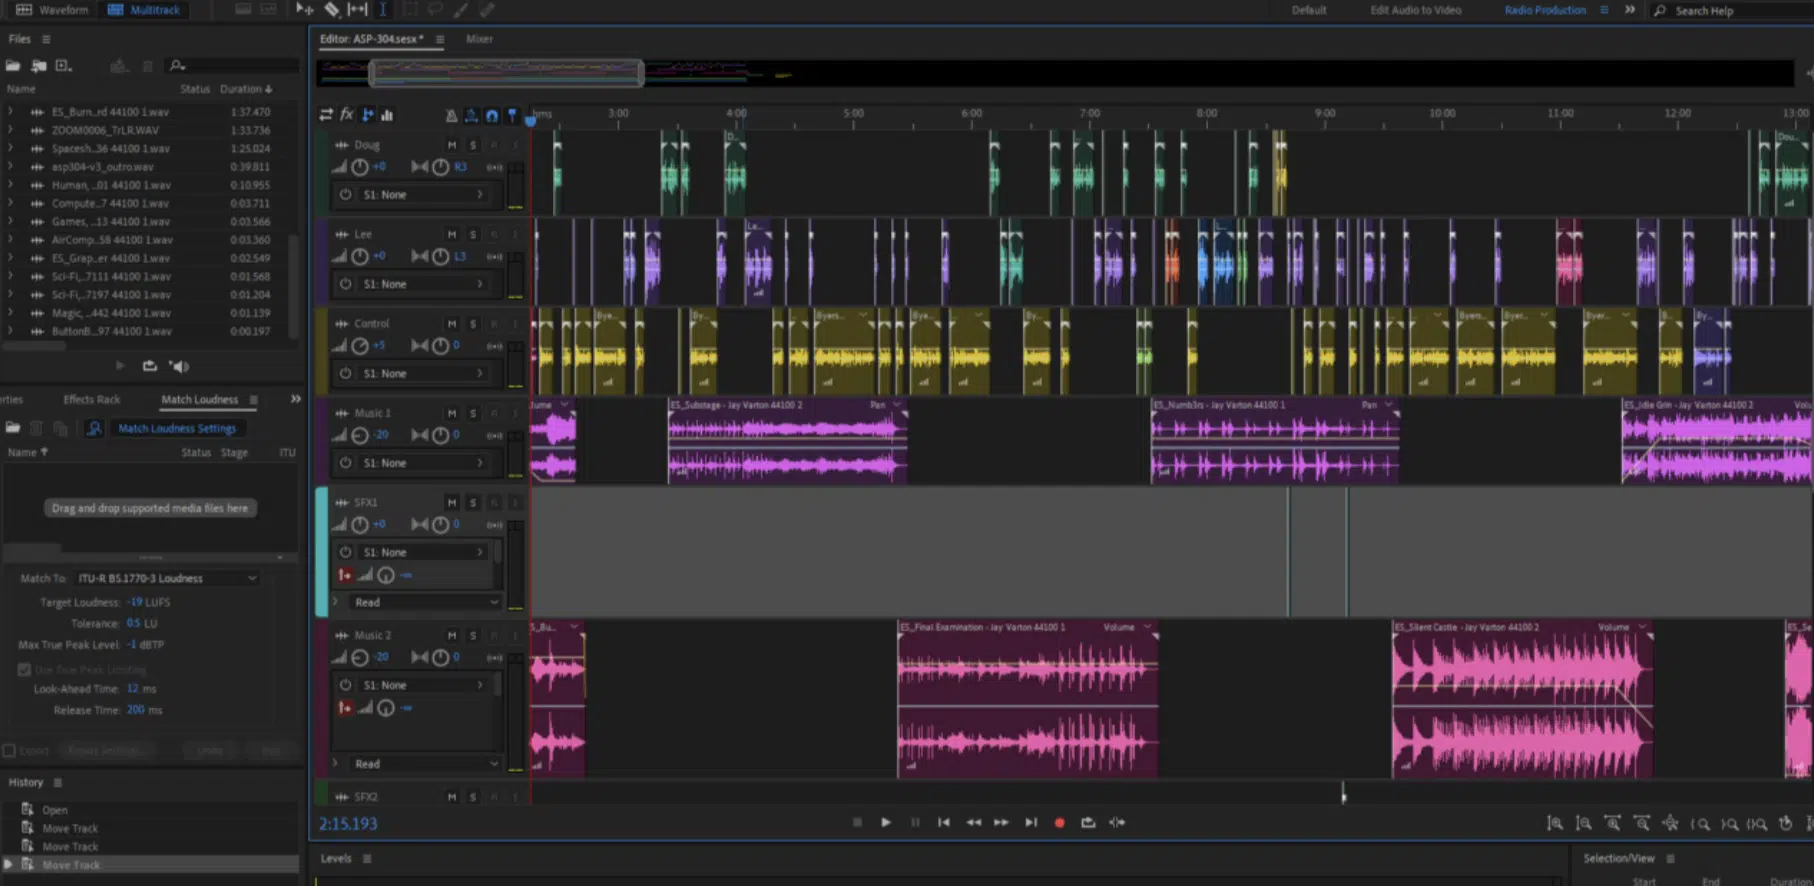Viewport: 1814px width, 886px height.
Task: Click the New File icon in Files panel
Action: coord(64,66)
